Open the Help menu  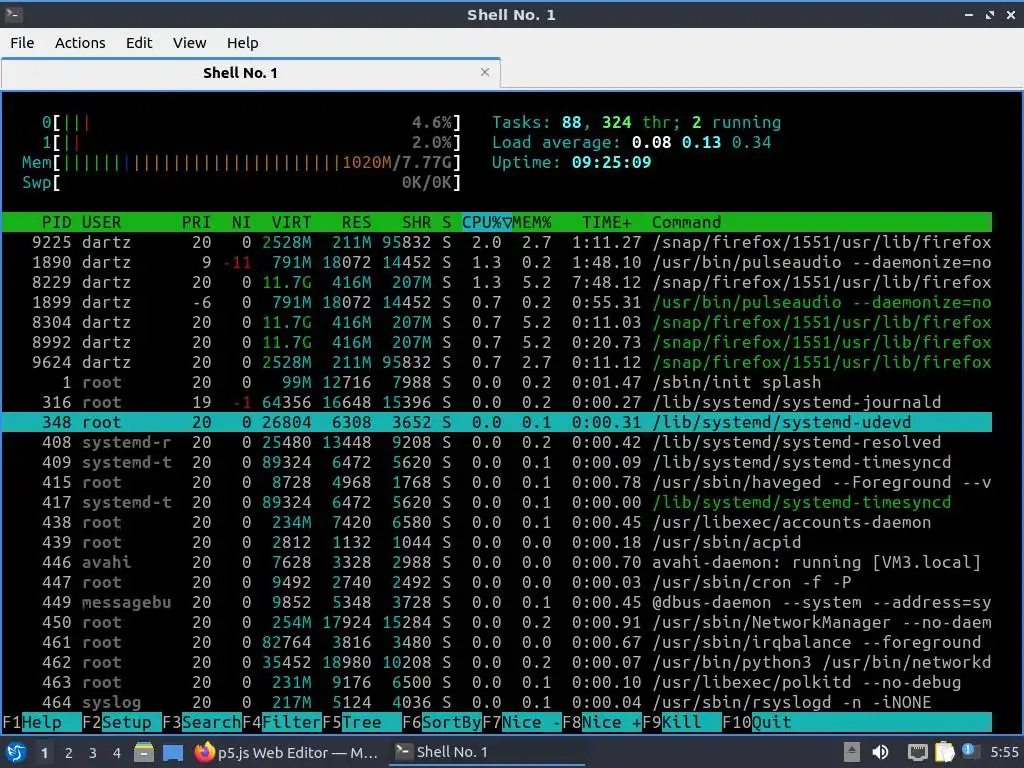(242, 42)
